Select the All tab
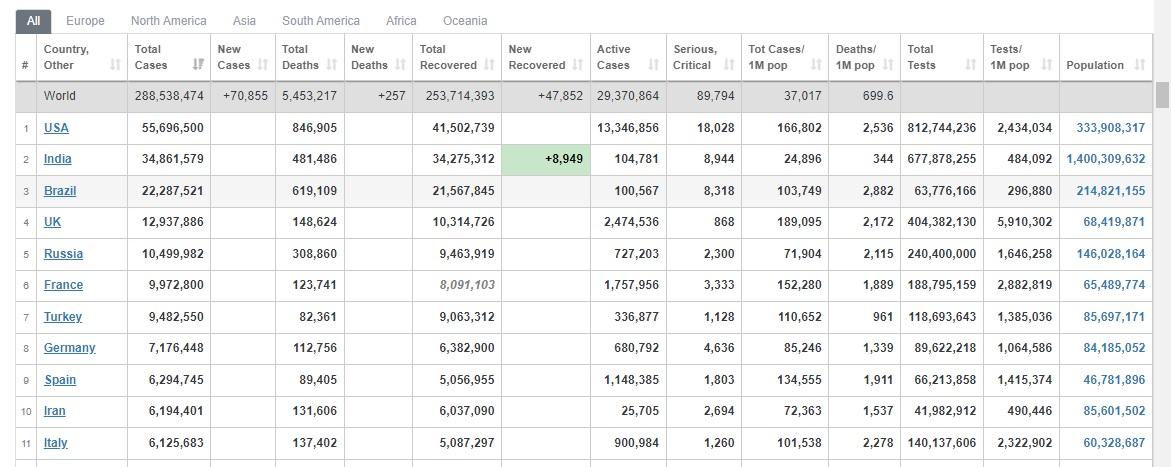This screenshot has height=467, width=1171. pos(34,21)
